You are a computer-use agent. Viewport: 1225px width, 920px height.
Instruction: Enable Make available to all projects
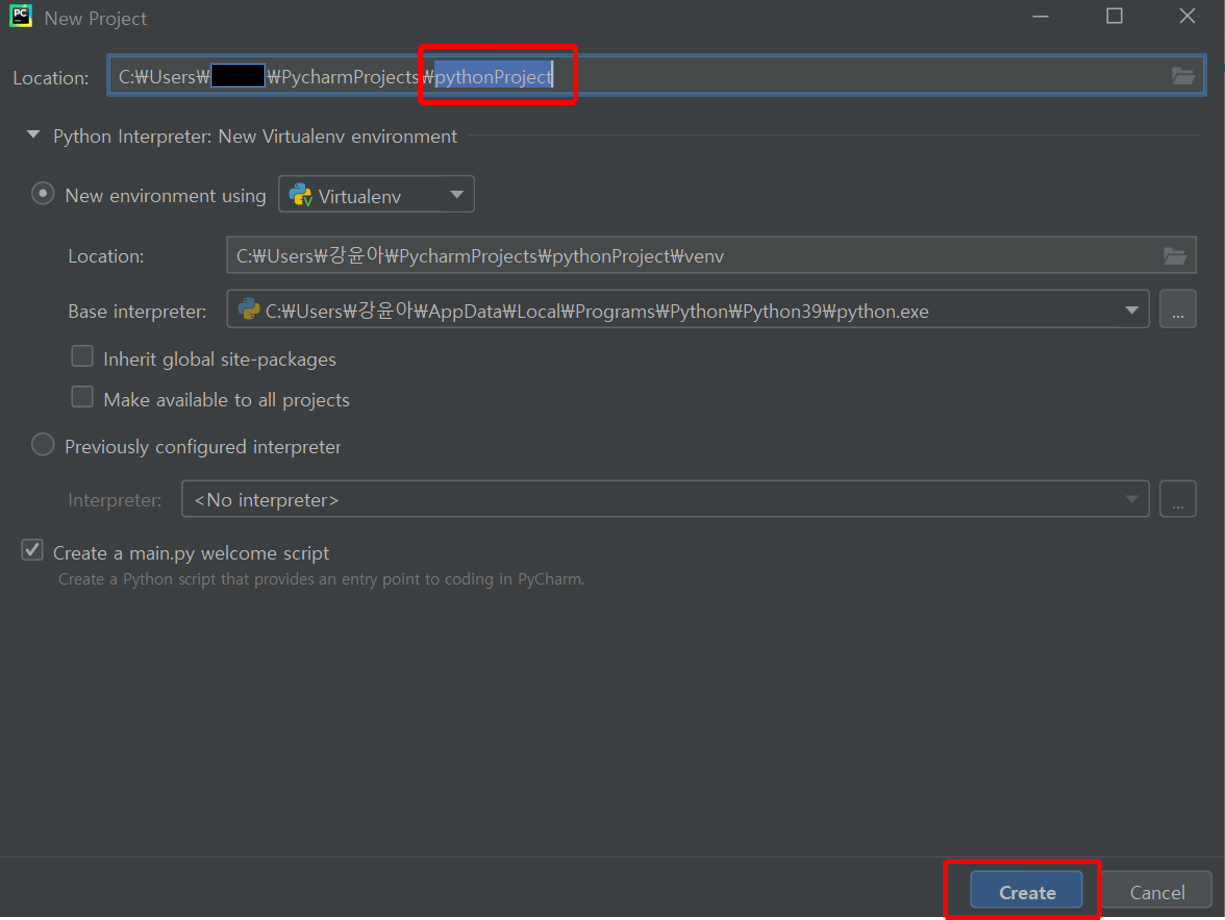coord(82,397)
